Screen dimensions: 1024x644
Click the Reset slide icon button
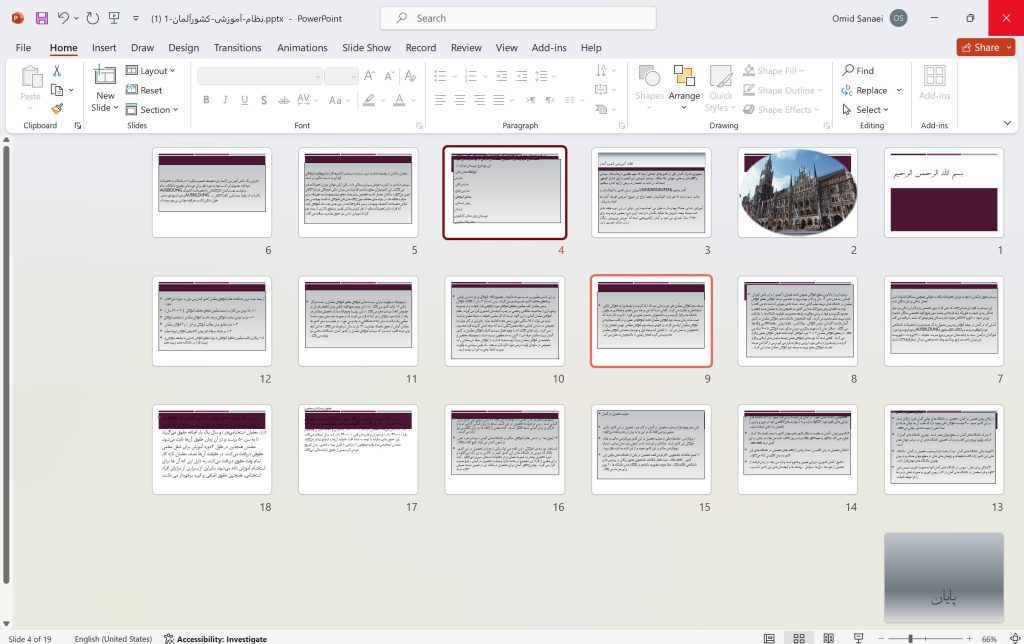pos(144,90)
